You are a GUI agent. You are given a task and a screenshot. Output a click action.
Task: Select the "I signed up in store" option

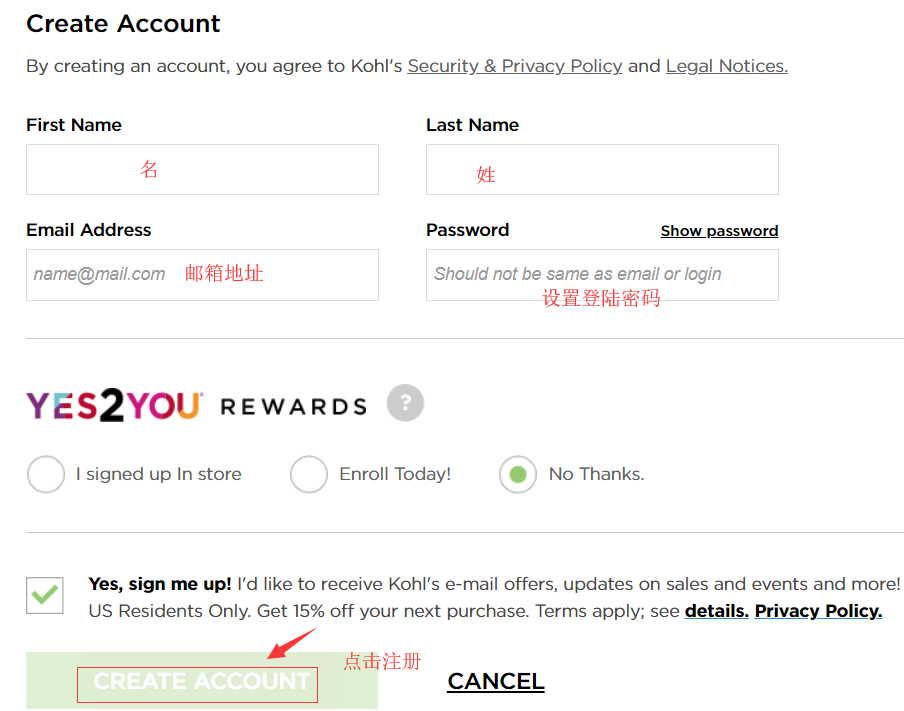click(46, 475)
